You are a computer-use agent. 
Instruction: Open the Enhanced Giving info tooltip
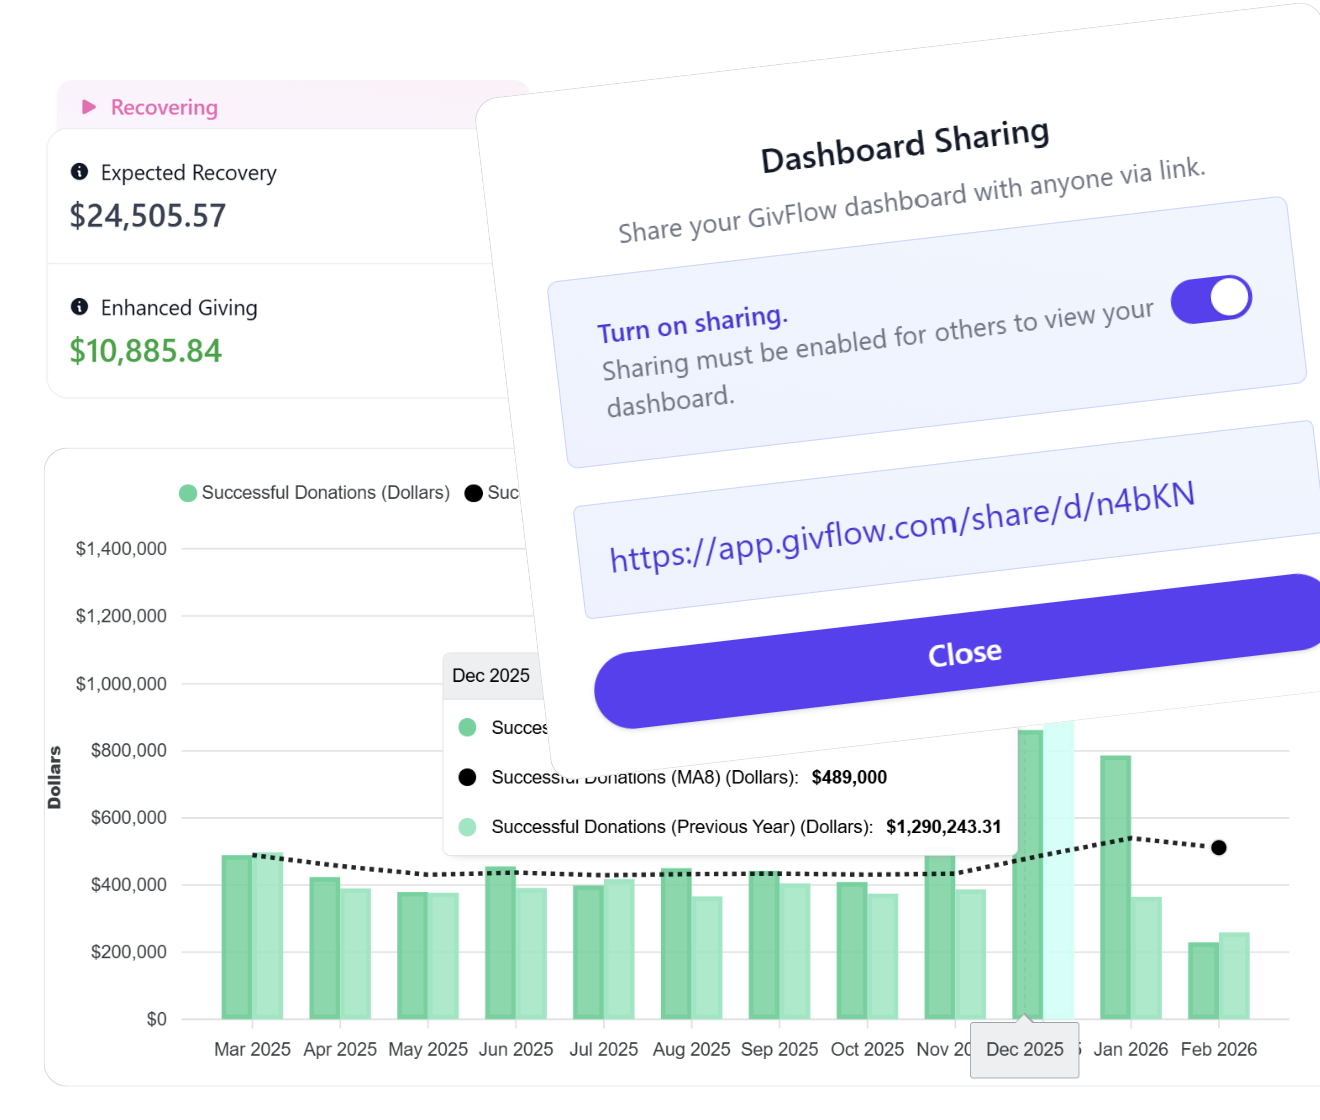click(x=80, y=307)
